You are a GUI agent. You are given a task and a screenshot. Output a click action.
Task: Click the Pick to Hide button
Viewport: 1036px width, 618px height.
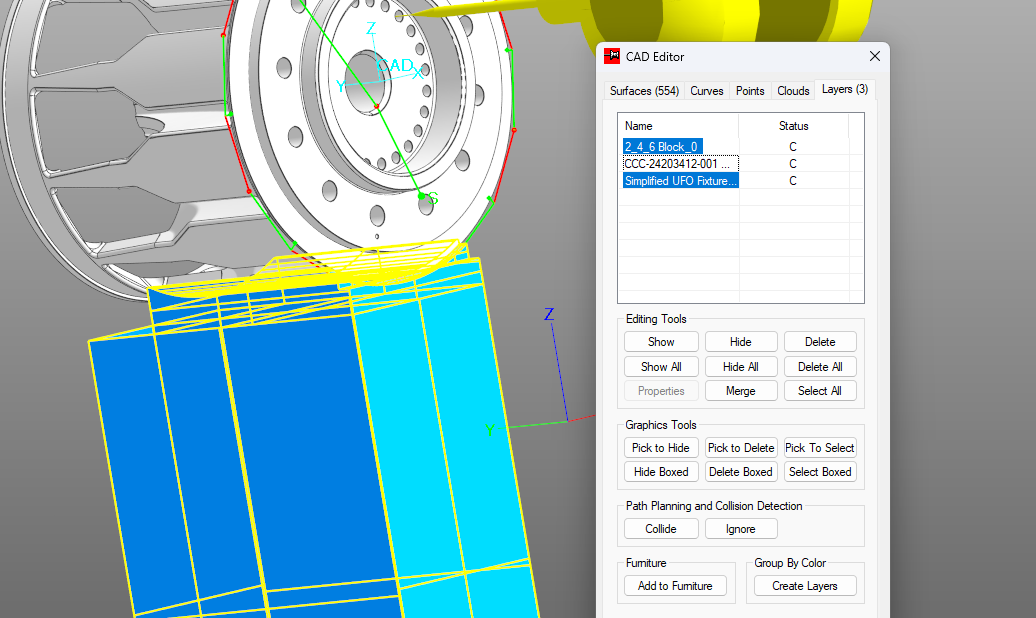coord(661,448)
